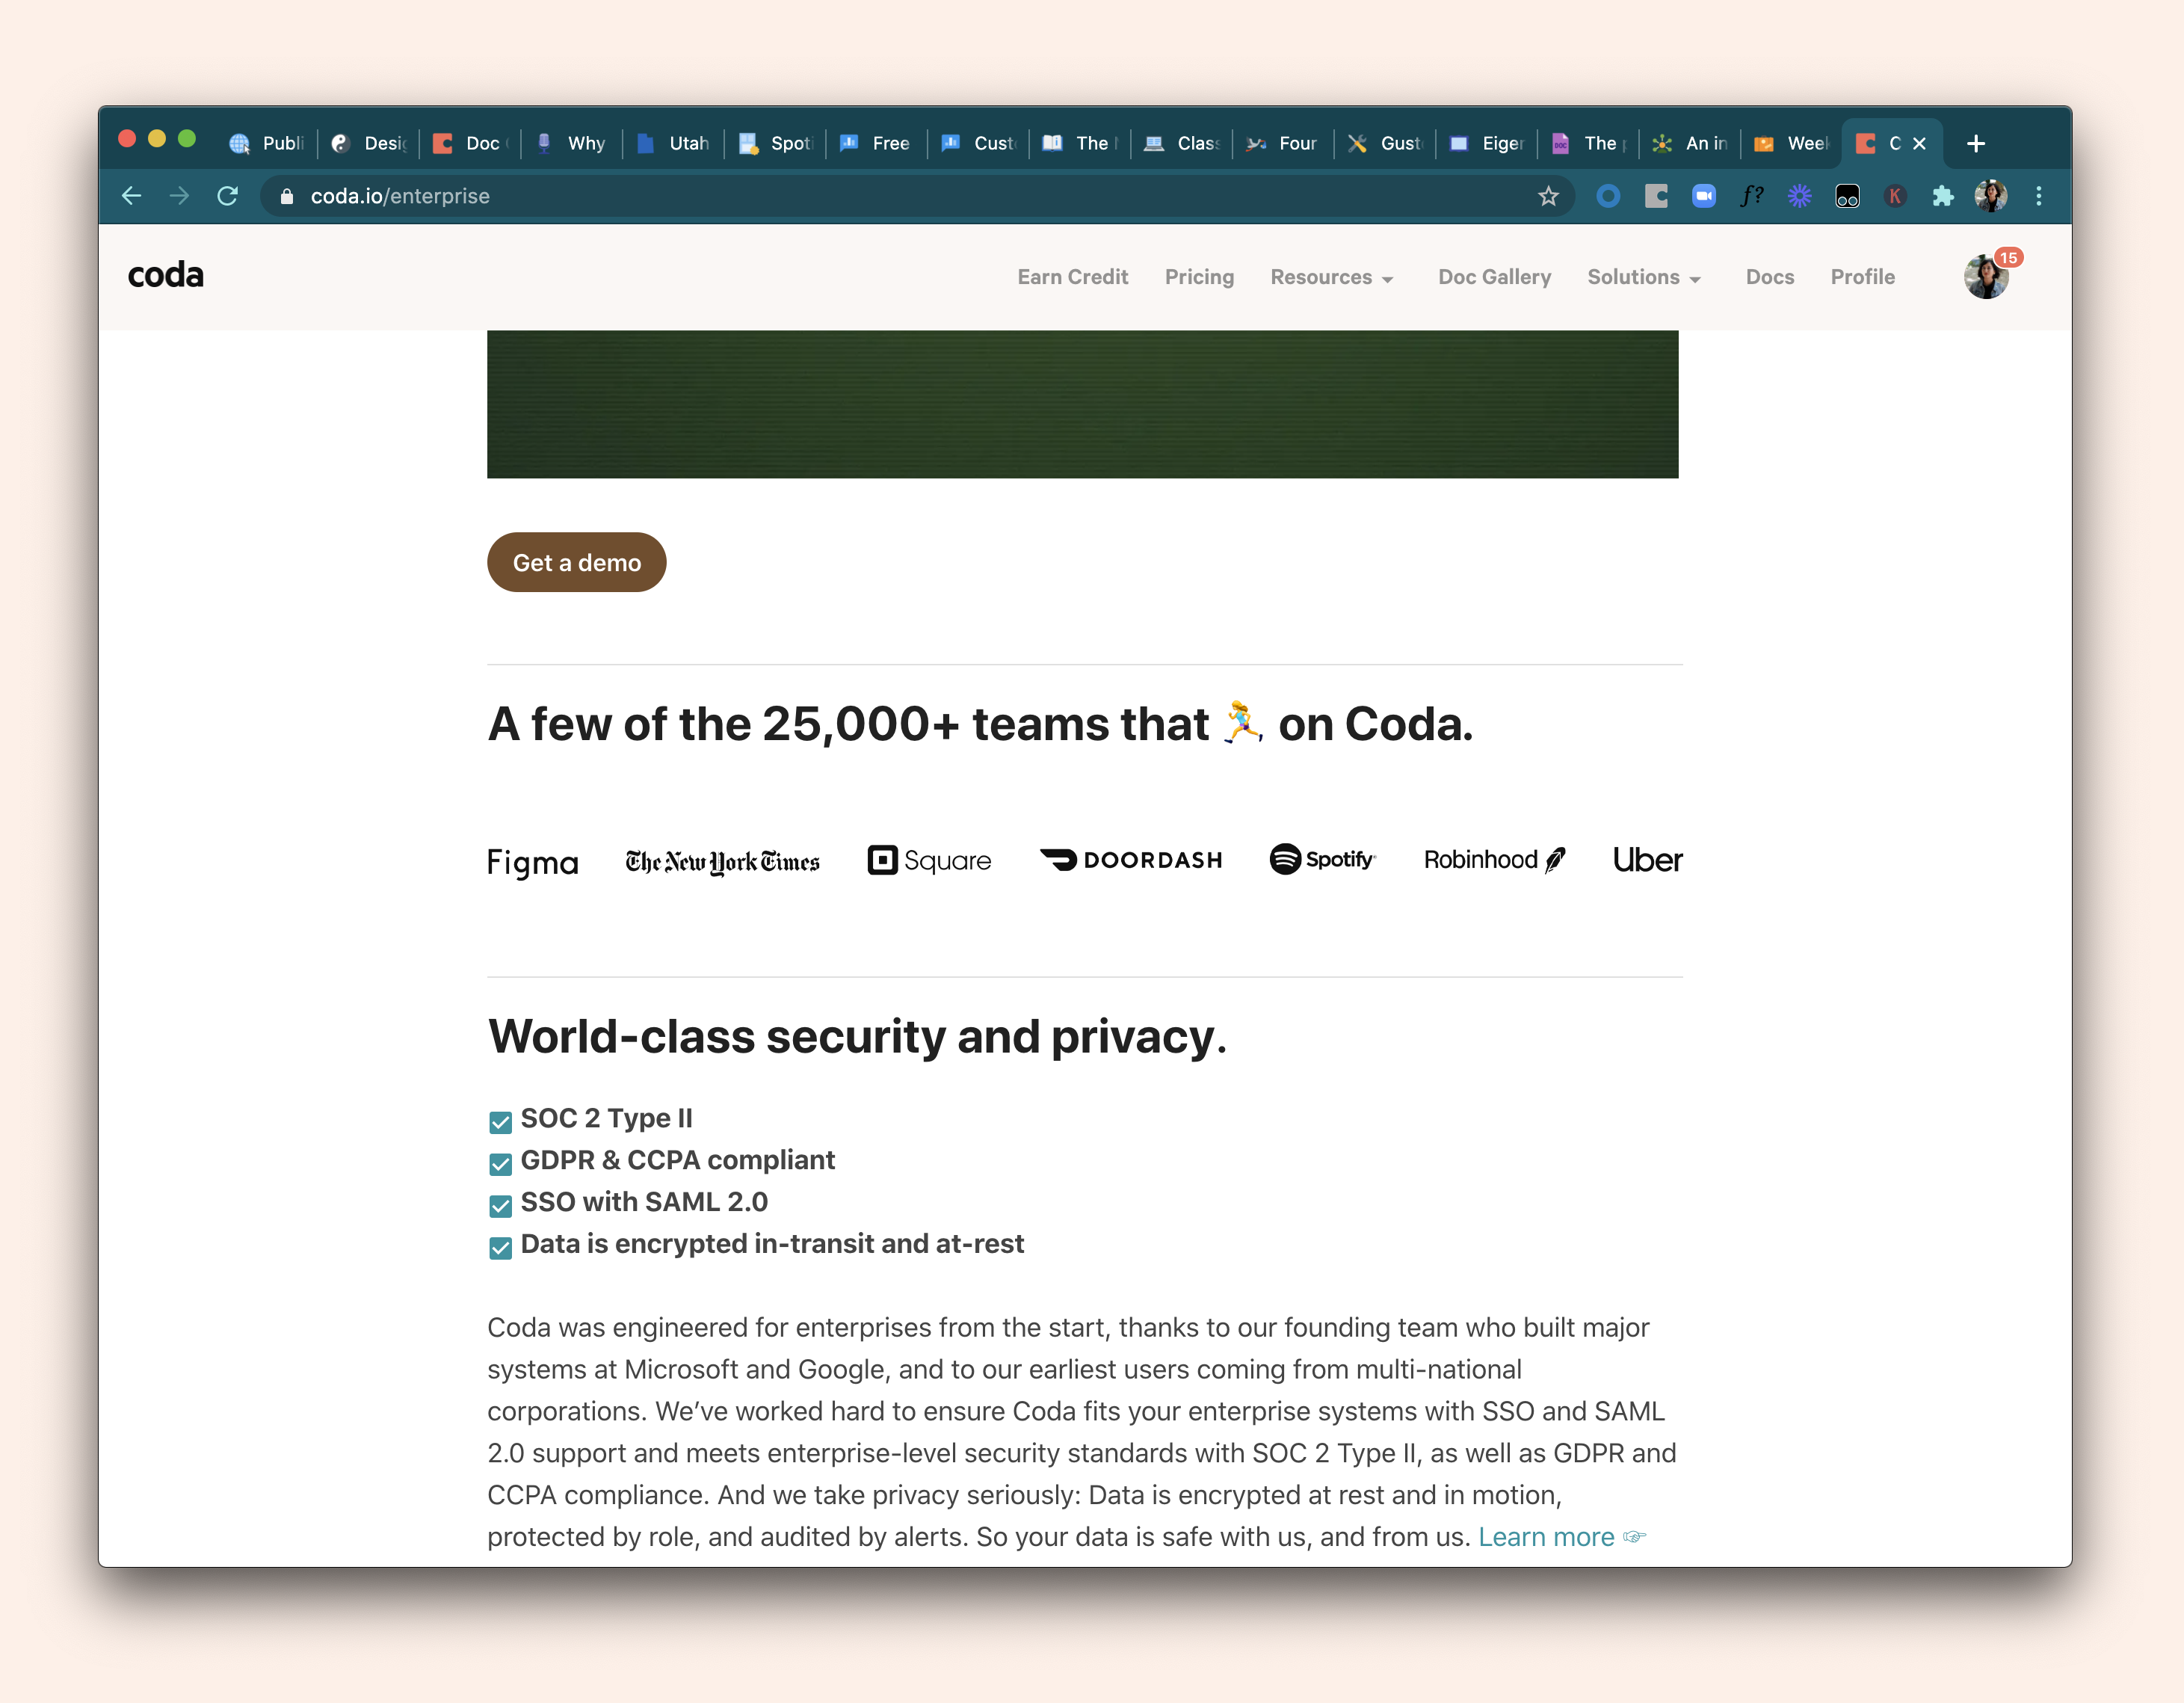This screenshot has height=1703, width=2184.
Task: Click the Get a demo button
Action: [576, 563]
